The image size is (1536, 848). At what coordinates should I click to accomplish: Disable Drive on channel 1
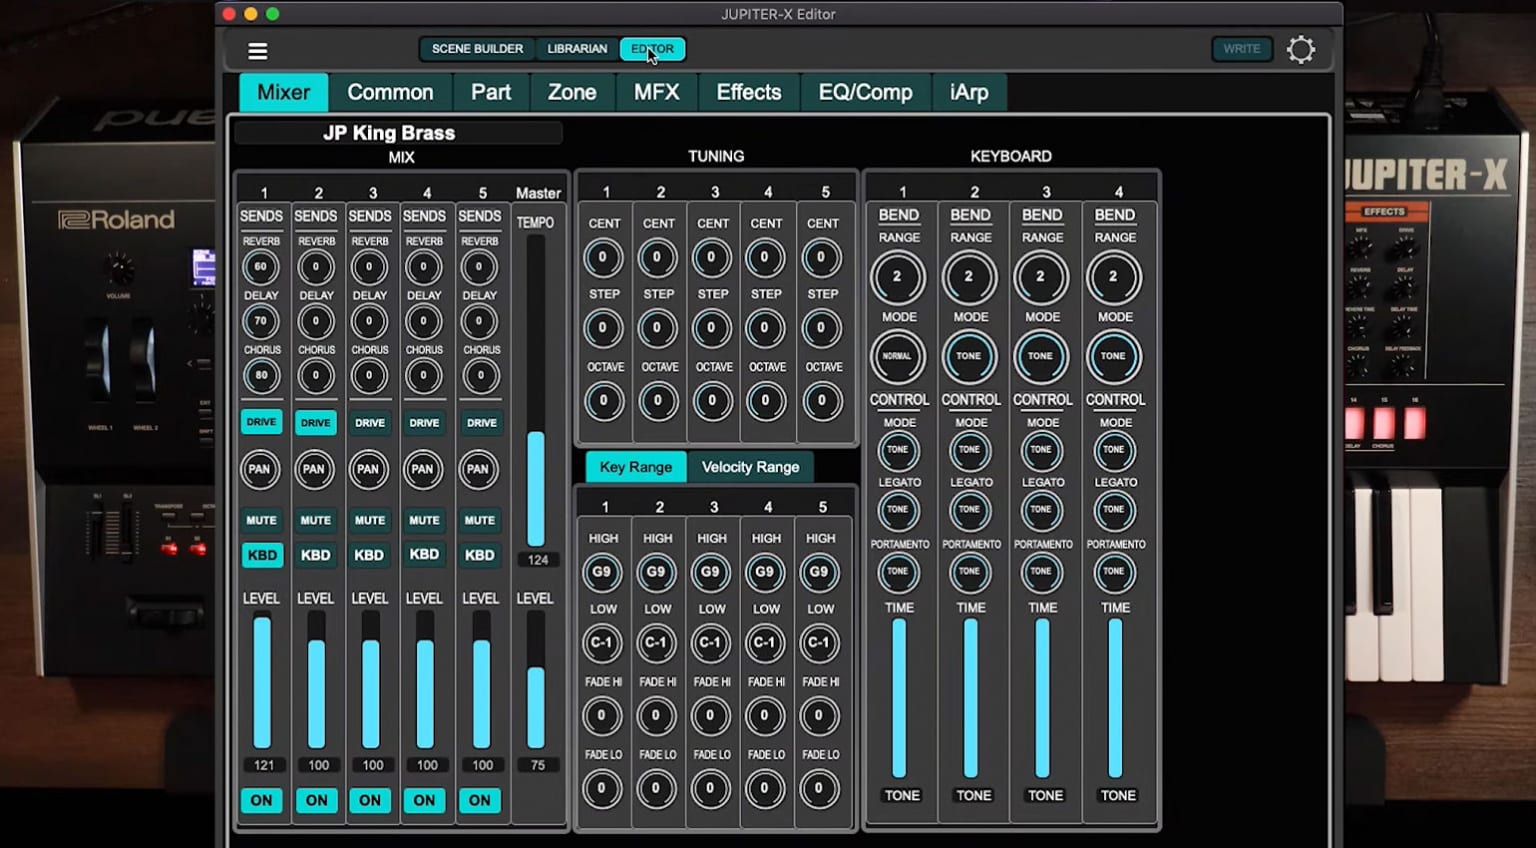coord(261,422)
